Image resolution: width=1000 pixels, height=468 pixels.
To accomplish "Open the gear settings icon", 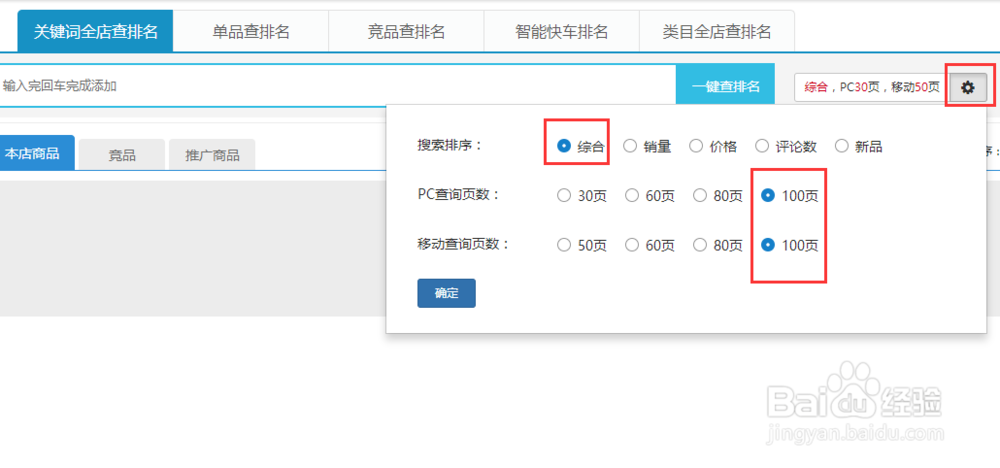I will [x=968, y=87].
